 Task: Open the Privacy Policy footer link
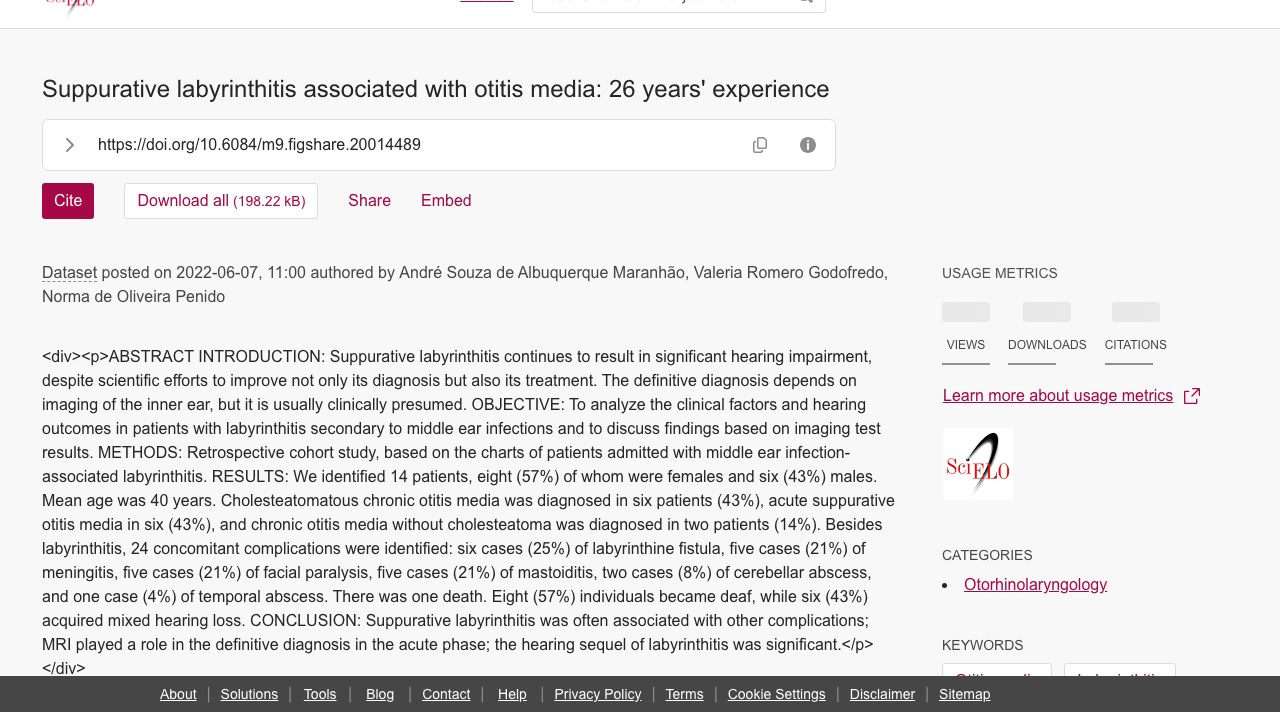tap(598, 694)
